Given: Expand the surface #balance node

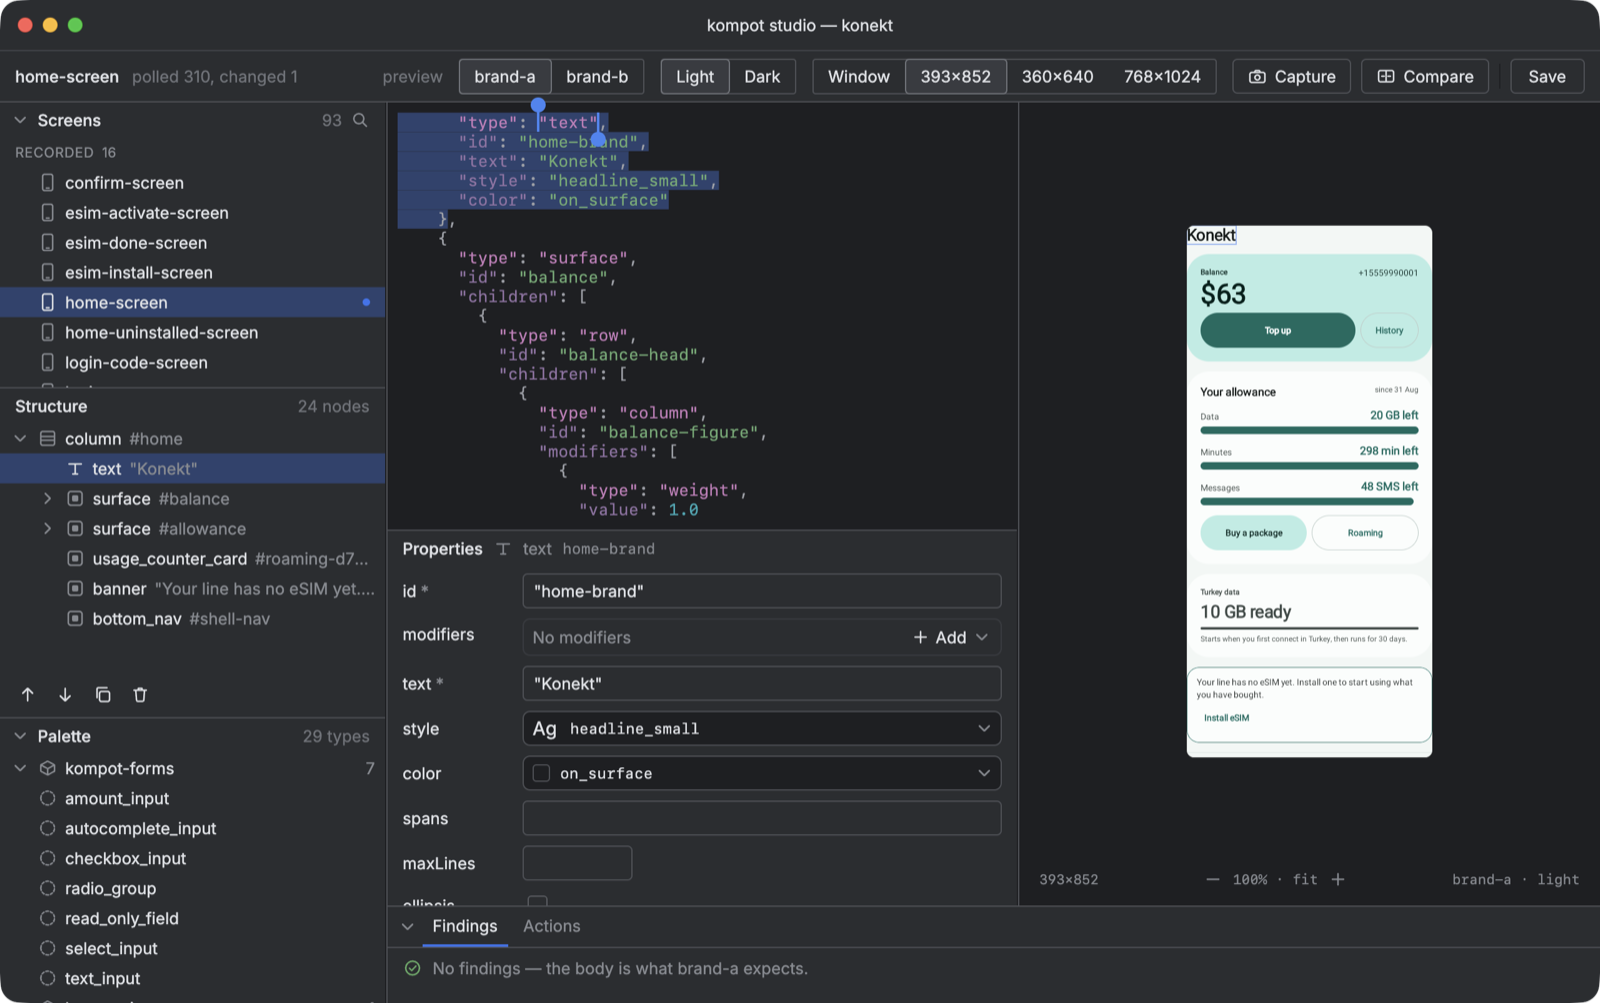Looking at the screenshot, I should click(47, 499).
